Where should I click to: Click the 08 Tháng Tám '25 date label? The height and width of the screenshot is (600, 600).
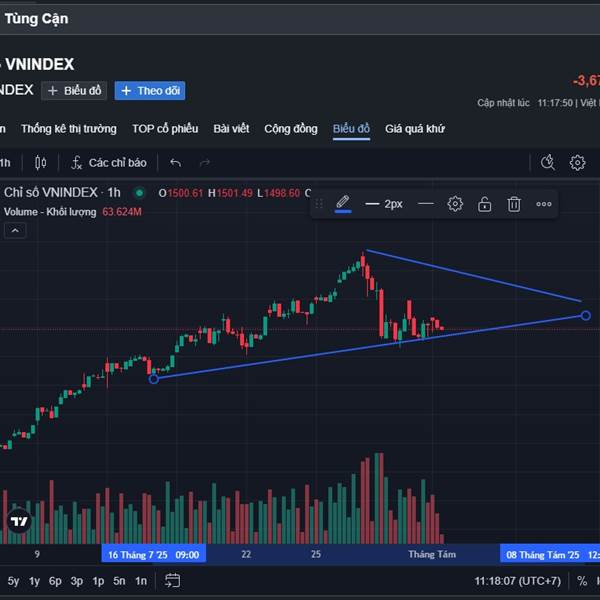[x=550, y=554]
